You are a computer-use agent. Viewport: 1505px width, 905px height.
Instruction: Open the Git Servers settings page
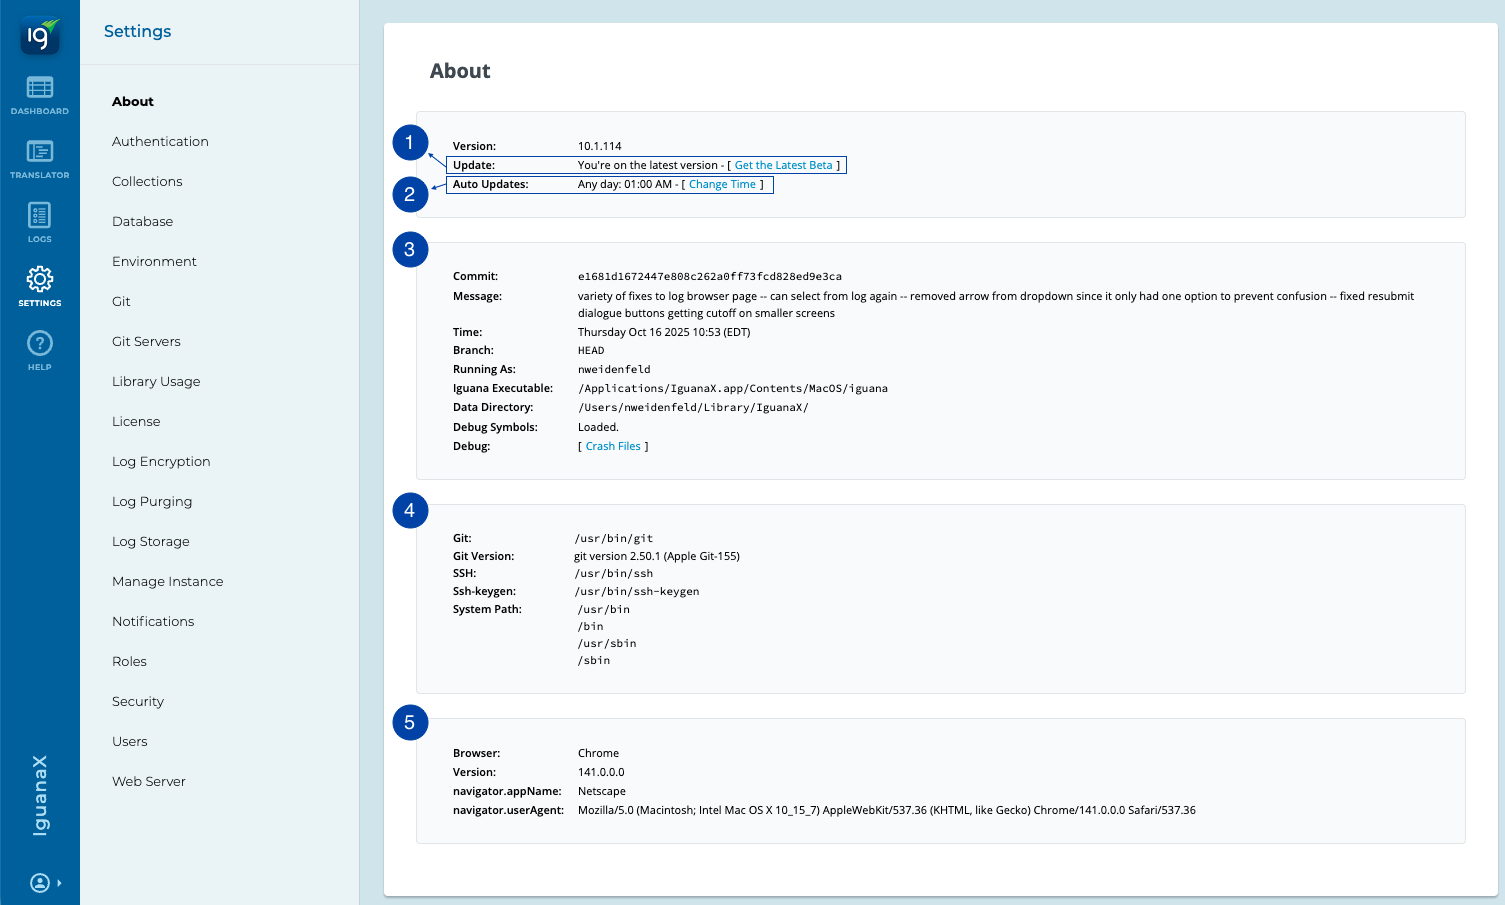click(146, 342)
